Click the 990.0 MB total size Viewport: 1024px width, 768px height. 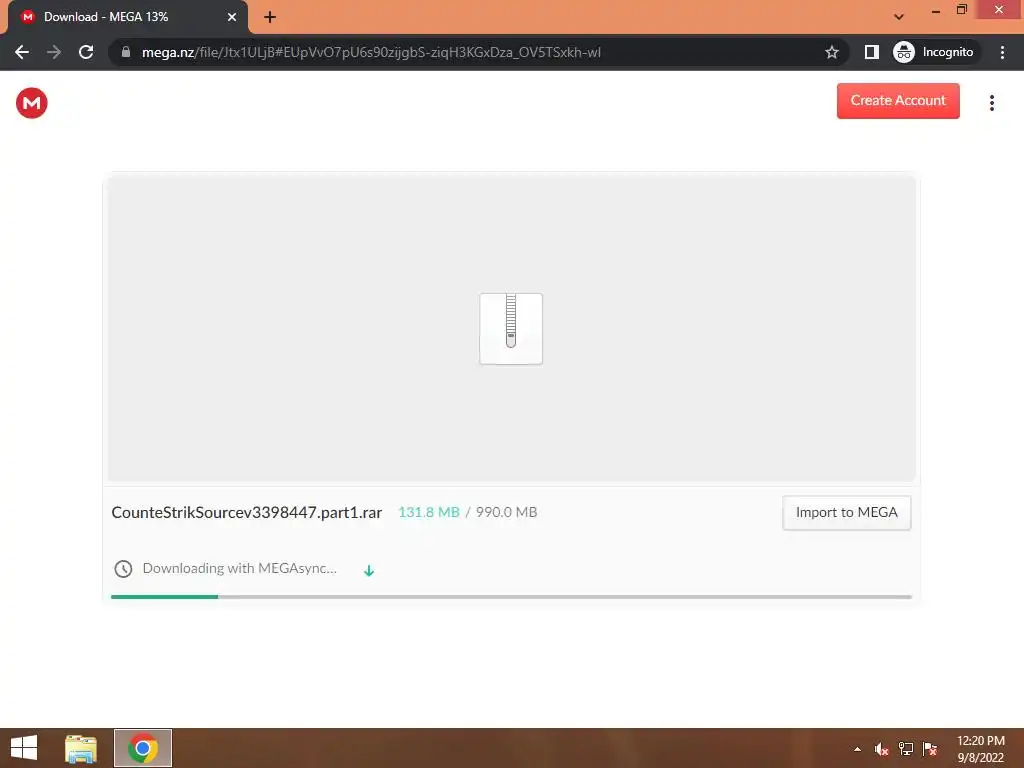tap(506, 513)
